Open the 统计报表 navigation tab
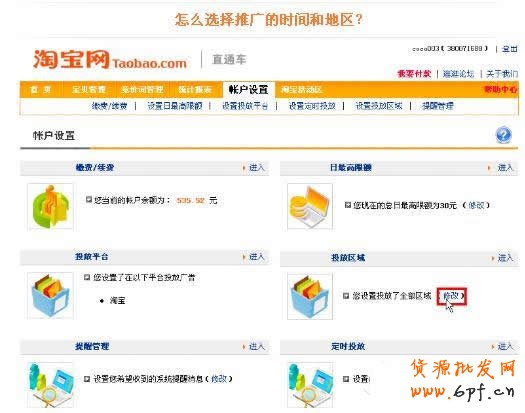Image resolution: width=525 pixels, height=413 pixels. pos(195,89)
